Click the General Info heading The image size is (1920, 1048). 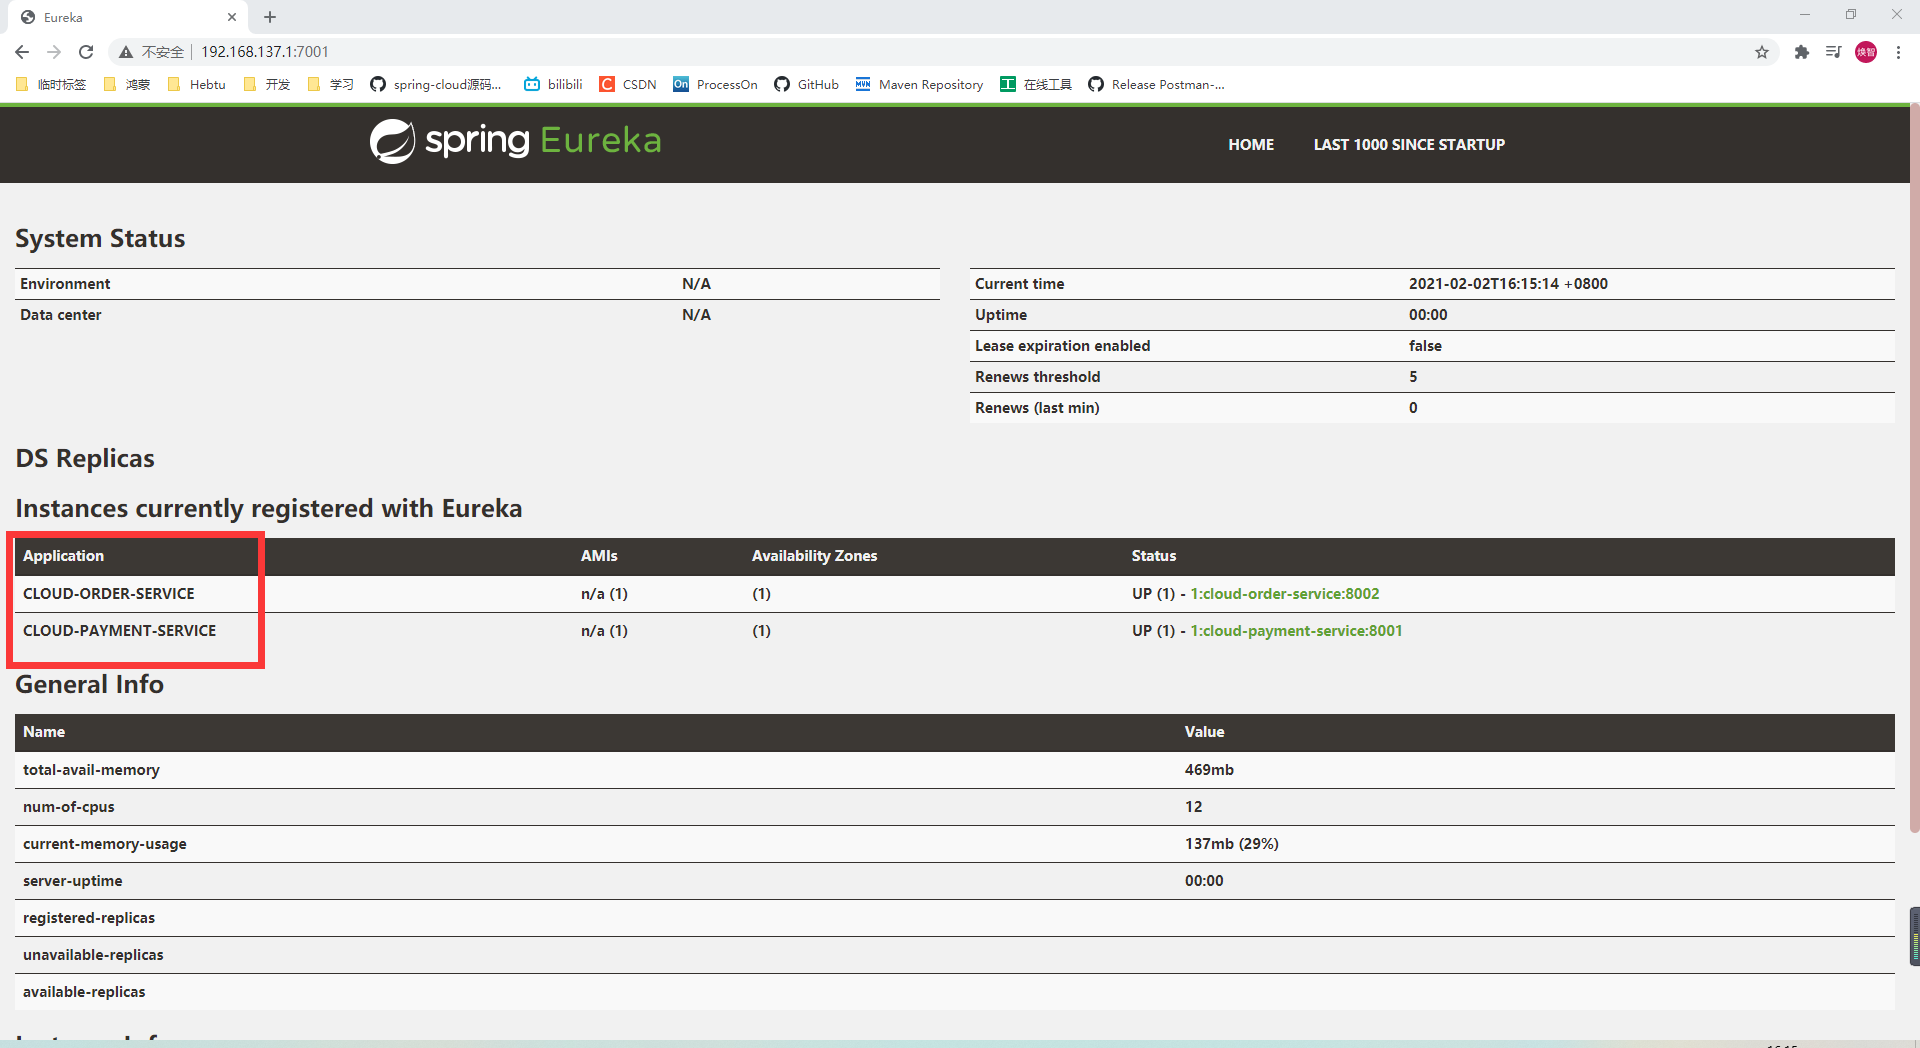(x=89, y=685)
